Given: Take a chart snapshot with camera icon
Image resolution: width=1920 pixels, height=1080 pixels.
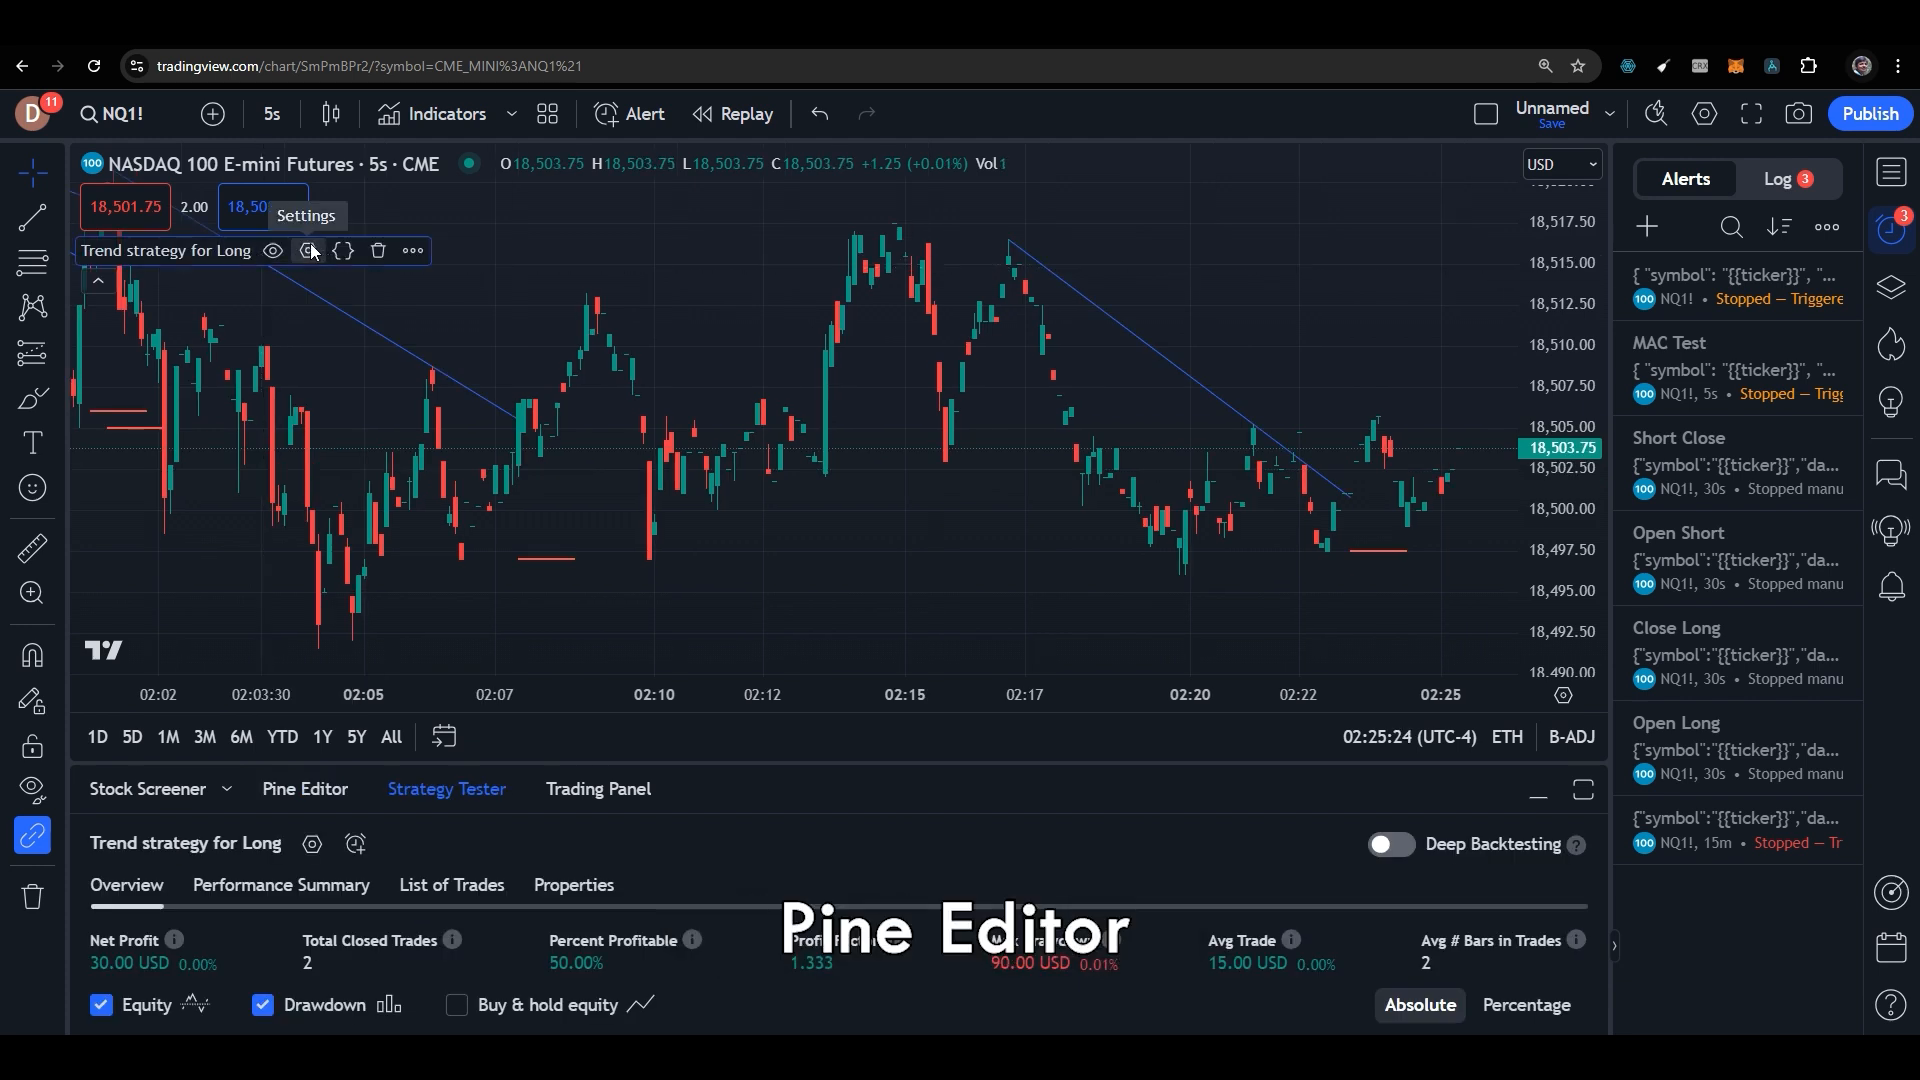Looking at the screenshot, I should coord(1799,114).
